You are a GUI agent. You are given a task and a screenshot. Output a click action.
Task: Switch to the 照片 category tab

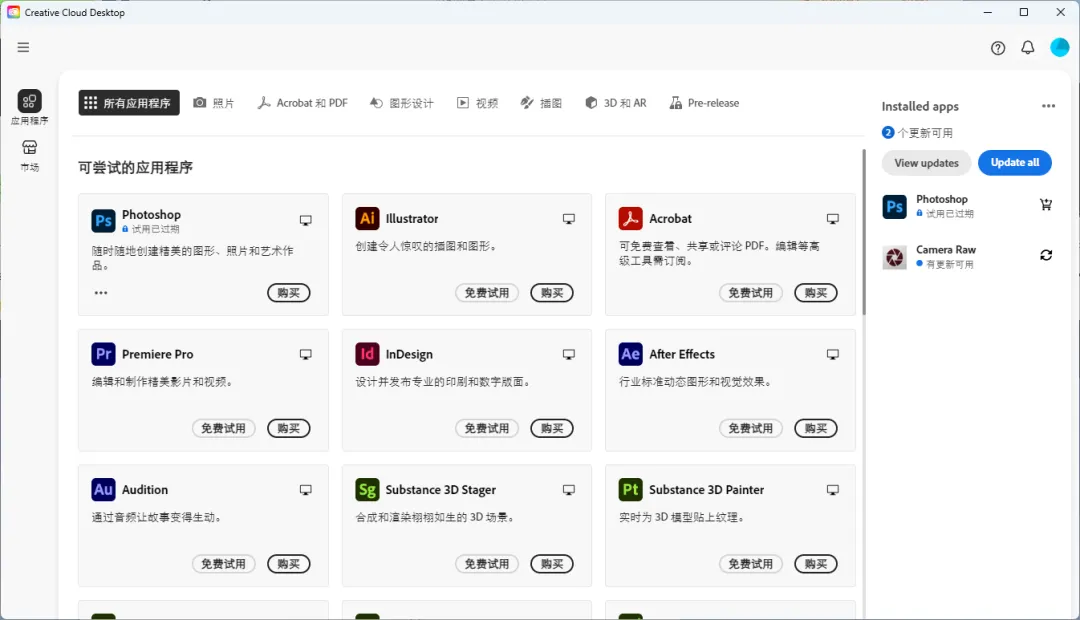pos(214,103)
